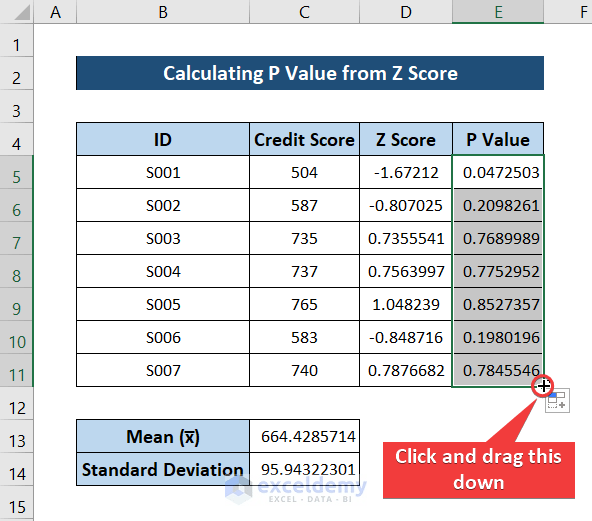Select credit score cell 735
Screen dimensions: 592x521
pyautogui.click(x=304, y=238)
